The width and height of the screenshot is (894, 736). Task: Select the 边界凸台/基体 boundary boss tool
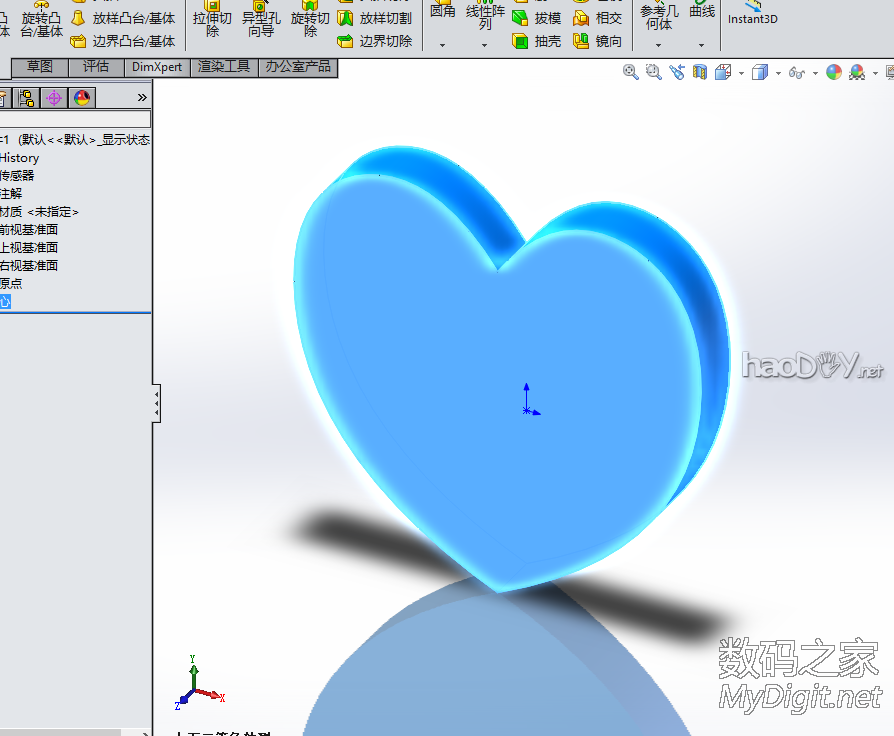[x=122, y=41]
